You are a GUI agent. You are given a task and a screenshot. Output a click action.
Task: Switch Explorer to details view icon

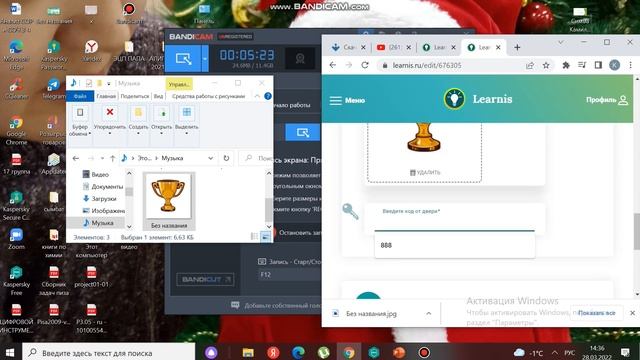click(254, 236)
